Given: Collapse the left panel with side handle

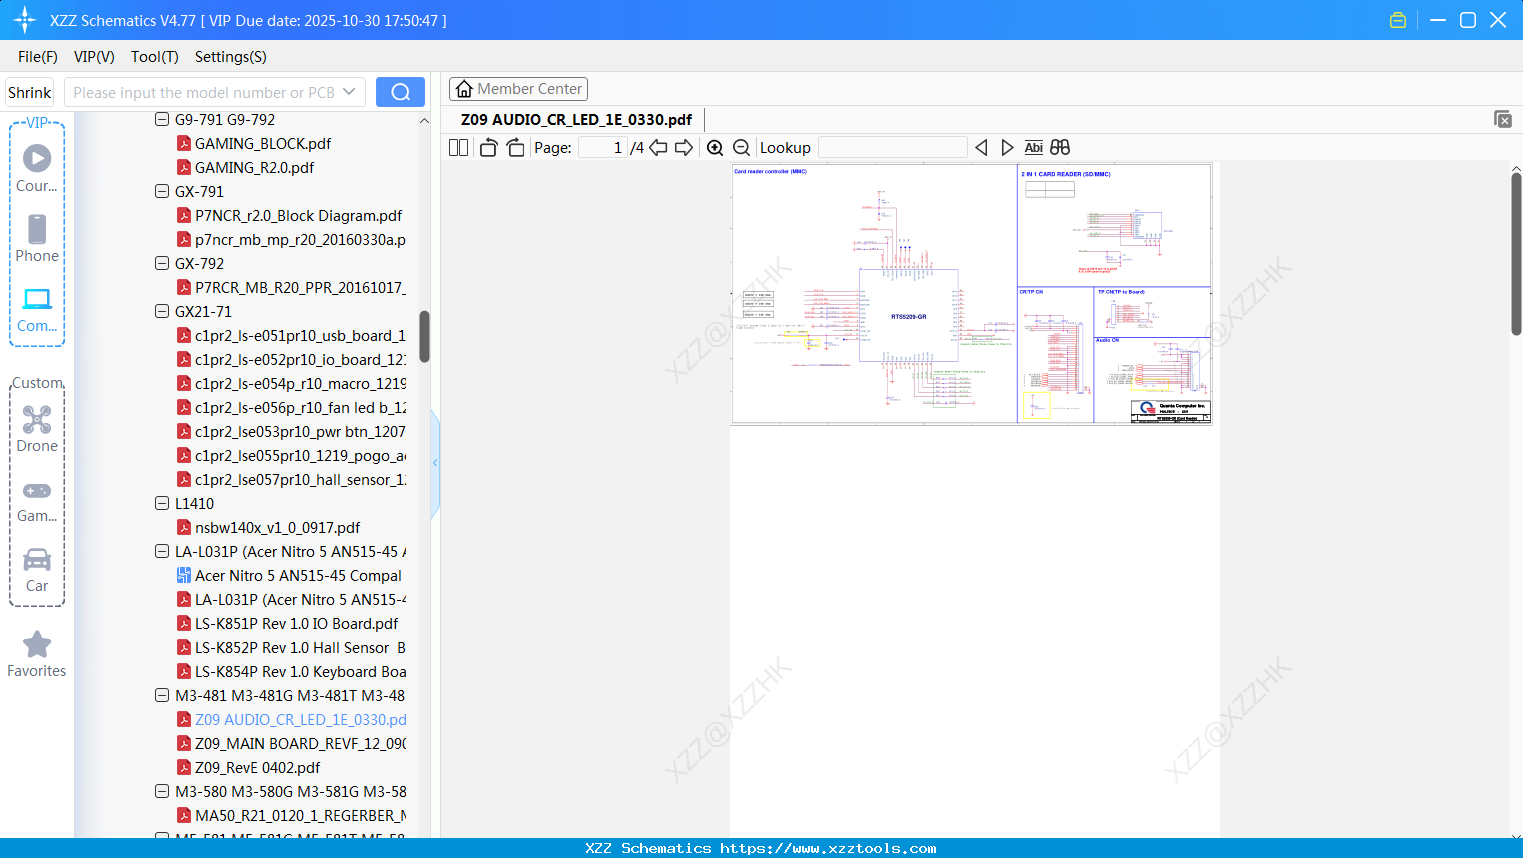Looking at the screenshot, I should 435,463.
